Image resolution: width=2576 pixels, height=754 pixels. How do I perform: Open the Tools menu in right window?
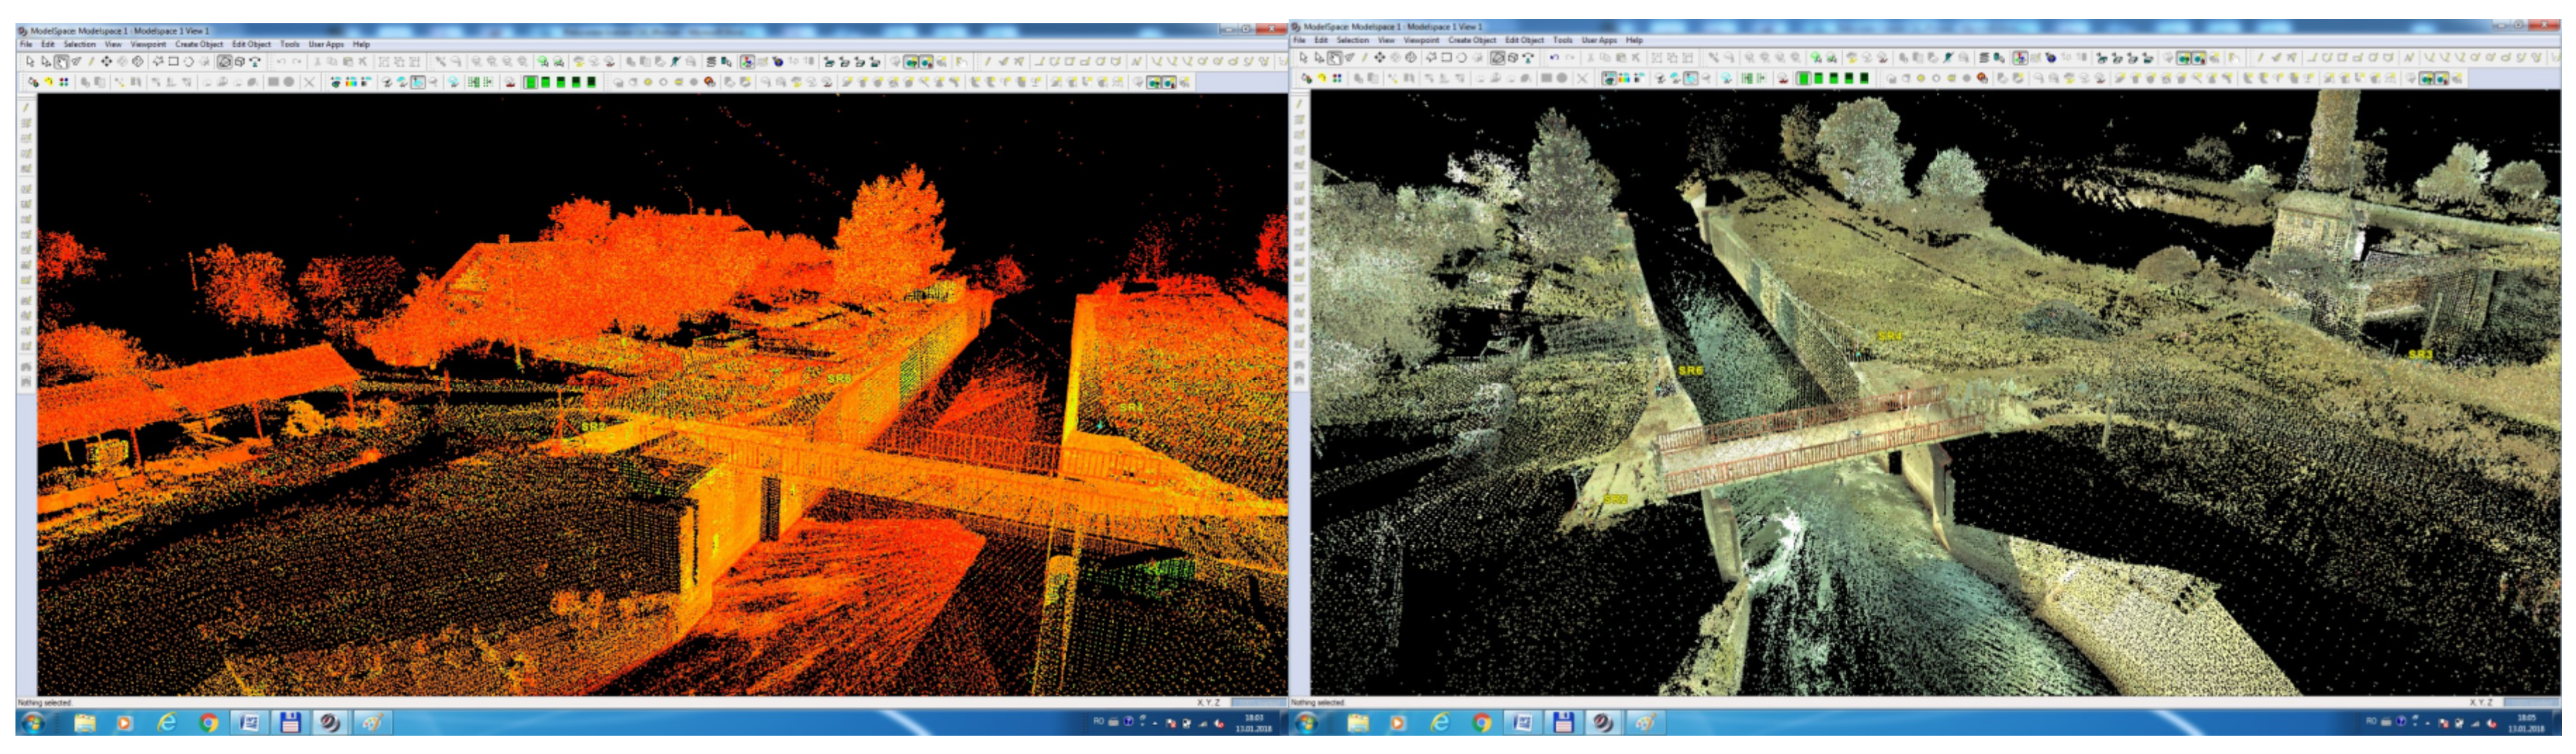1562,40
